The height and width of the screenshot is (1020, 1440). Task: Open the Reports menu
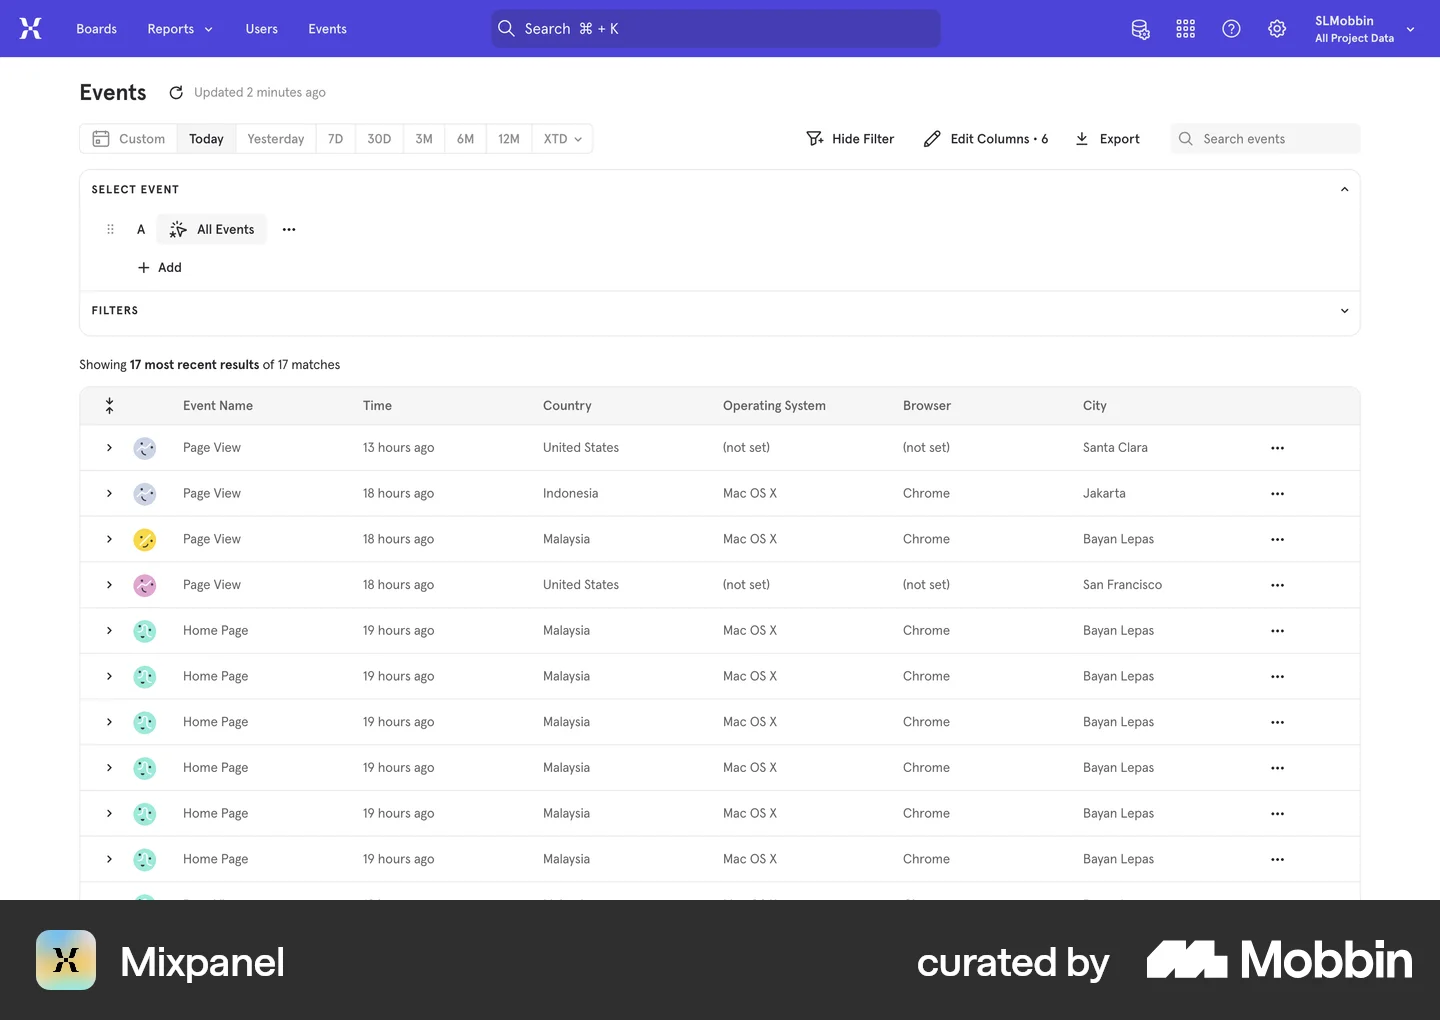pyautogui.click(x=180, y=29)
